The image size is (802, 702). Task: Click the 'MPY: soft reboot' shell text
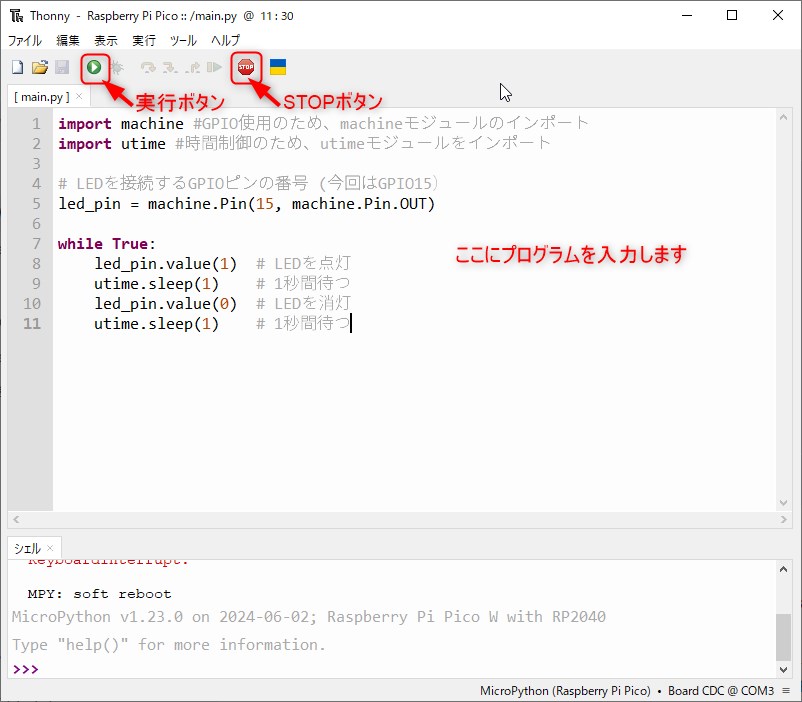99,594
